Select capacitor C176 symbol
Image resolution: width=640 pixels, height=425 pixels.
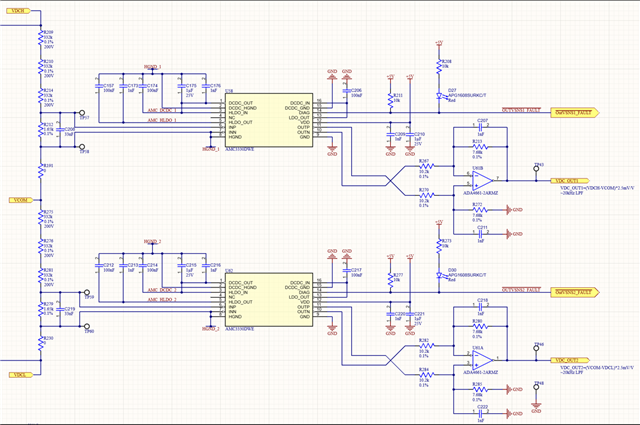[x=206, y=86]
